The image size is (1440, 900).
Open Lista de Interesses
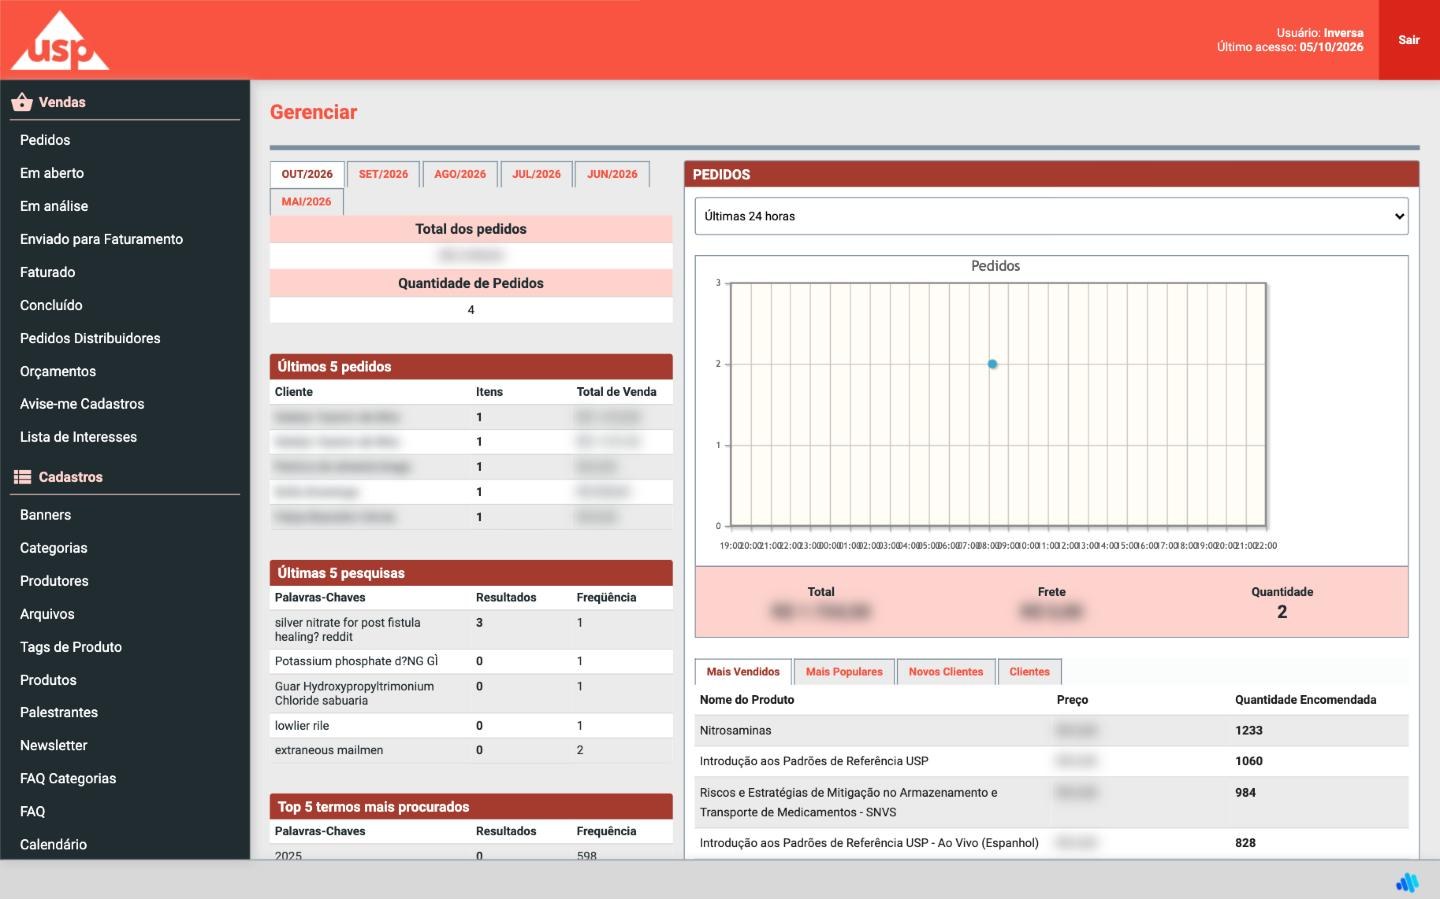pyautogui.click(x=78, y=437)
